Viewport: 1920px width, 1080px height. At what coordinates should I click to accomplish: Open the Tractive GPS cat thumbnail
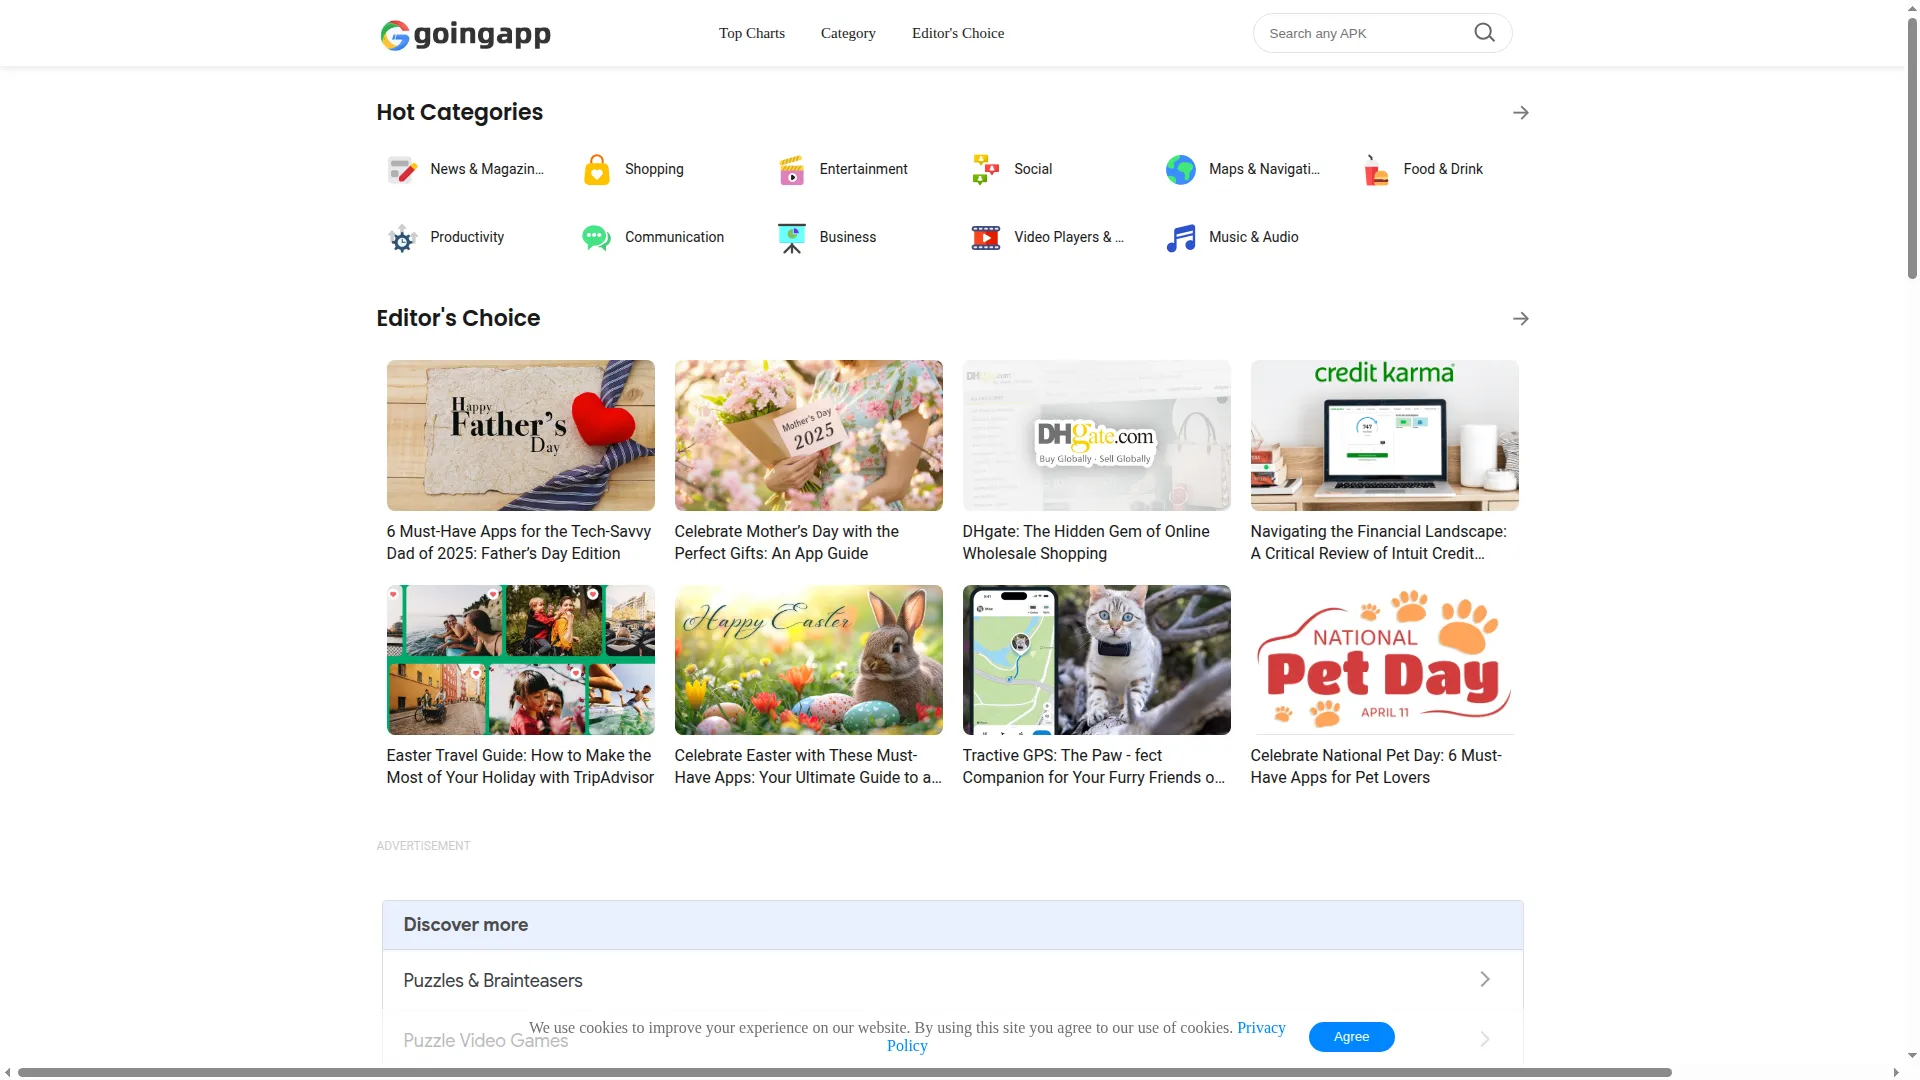(1097, 660)
